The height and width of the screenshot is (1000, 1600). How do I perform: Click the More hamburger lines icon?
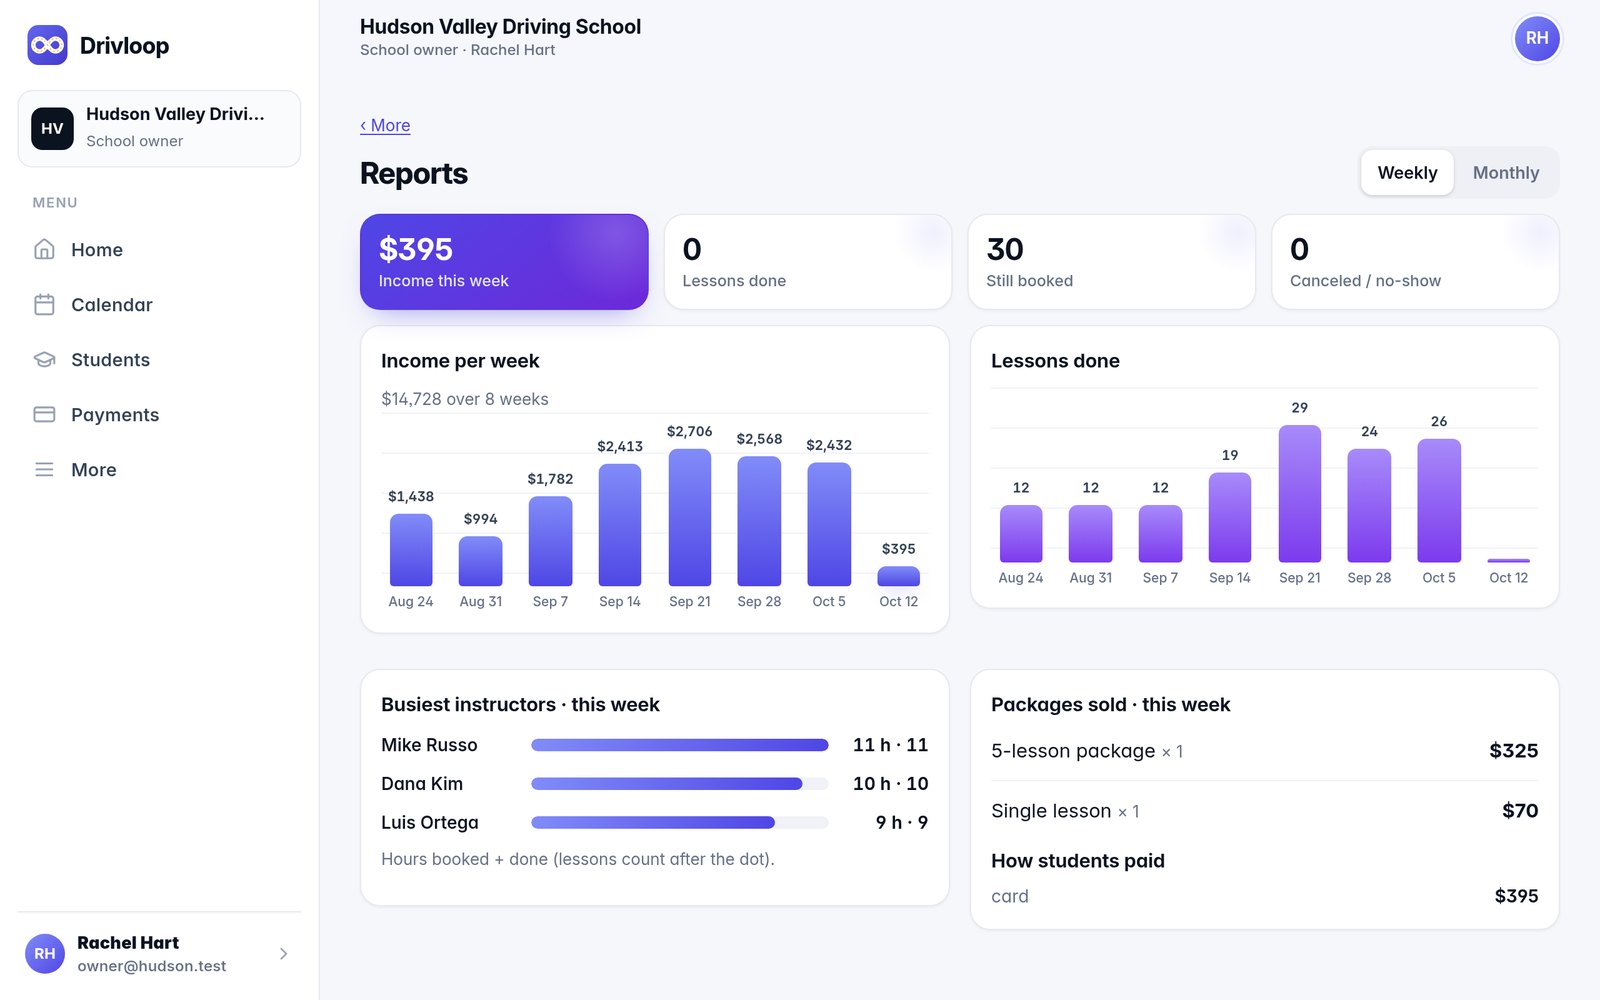[x=44, y=469]
